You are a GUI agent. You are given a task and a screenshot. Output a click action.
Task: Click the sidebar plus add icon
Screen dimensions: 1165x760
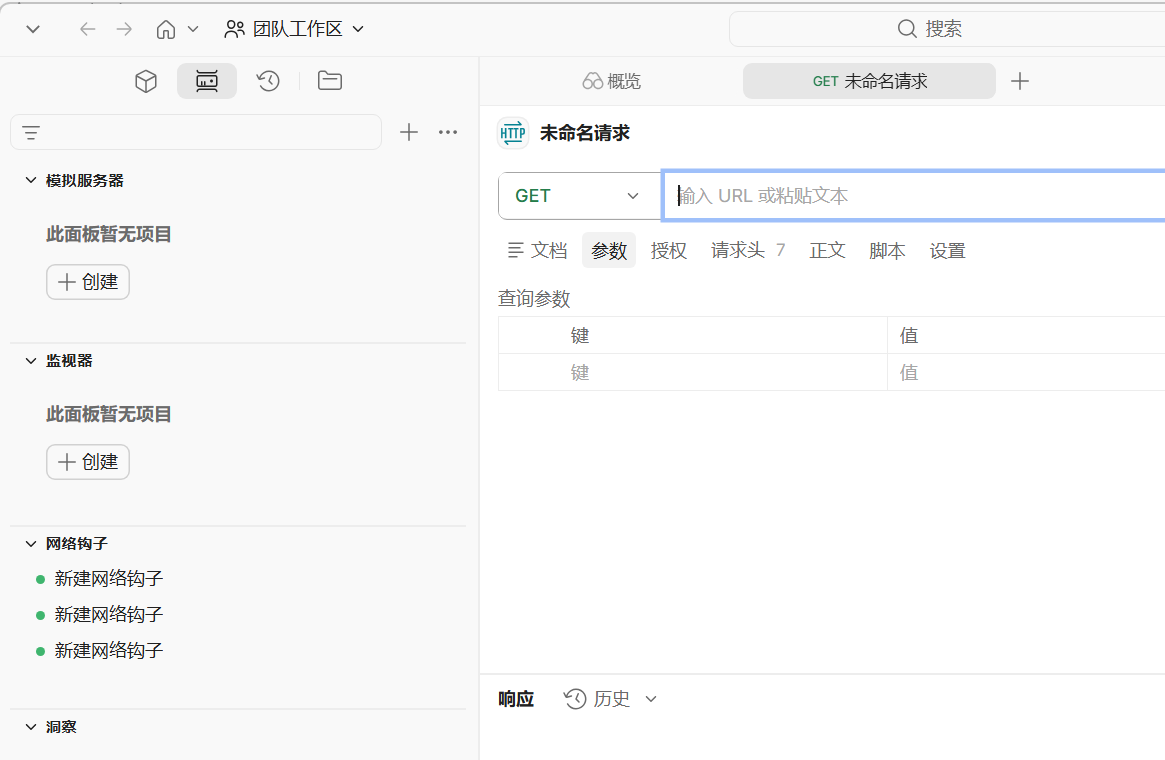(409, 132)
